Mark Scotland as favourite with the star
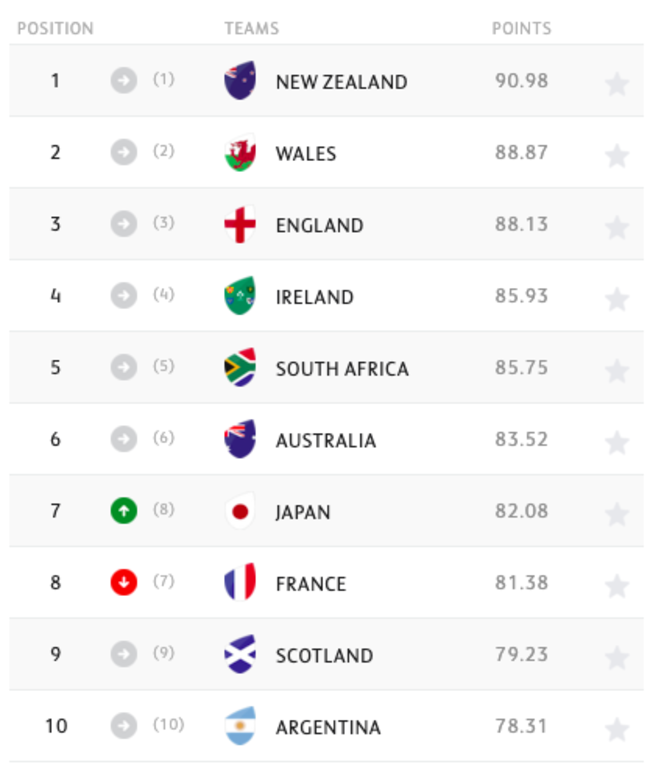The height and width of the screenshot is (767, 650). coord(617,657)
